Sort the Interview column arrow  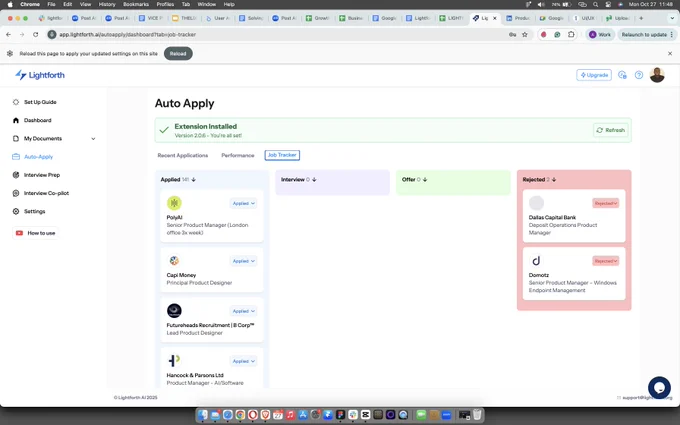314,180
